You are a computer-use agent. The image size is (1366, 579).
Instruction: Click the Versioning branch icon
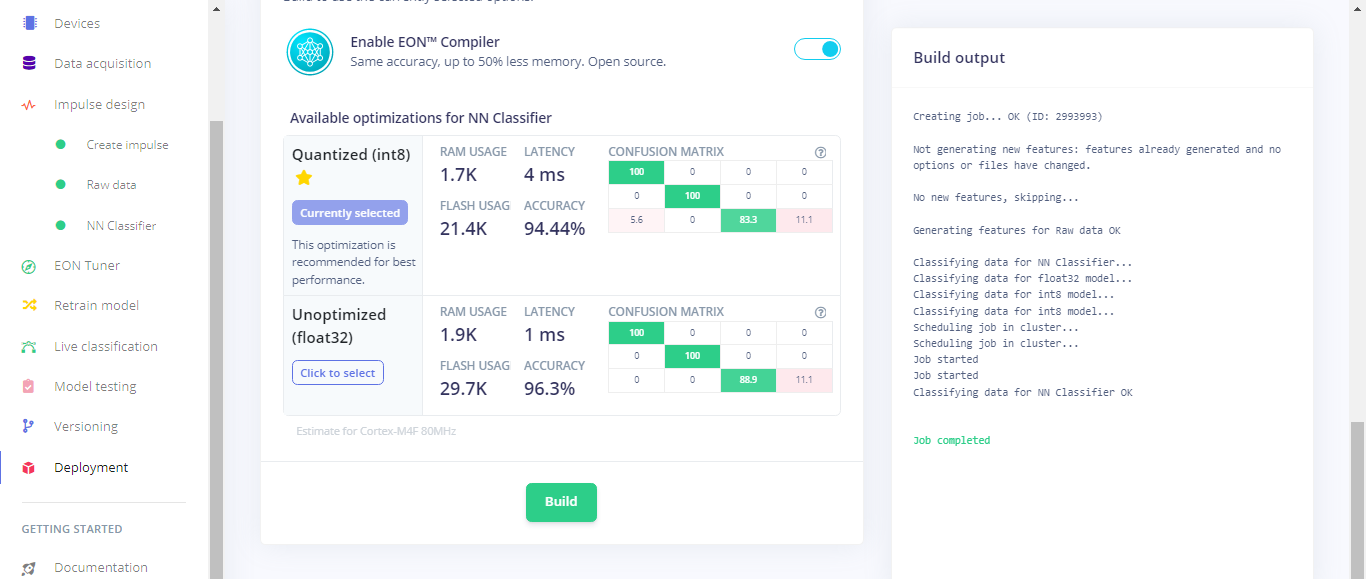(x=29, y=427)
